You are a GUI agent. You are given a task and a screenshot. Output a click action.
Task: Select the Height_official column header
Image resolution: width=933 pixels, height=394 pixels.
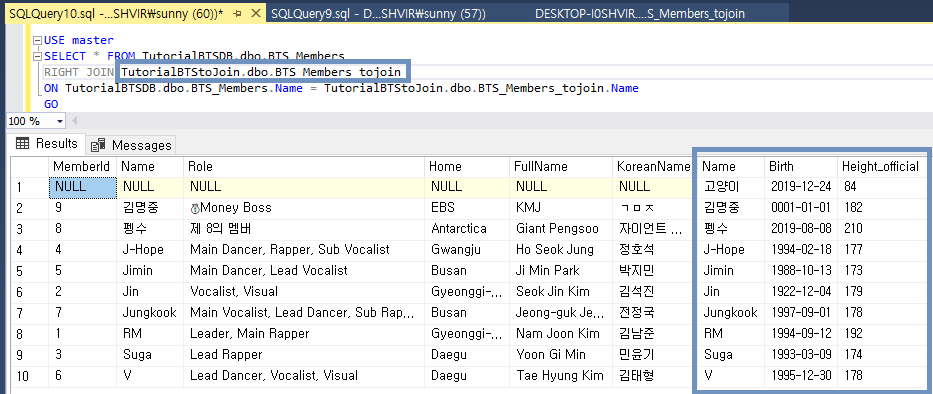[881, 167]
